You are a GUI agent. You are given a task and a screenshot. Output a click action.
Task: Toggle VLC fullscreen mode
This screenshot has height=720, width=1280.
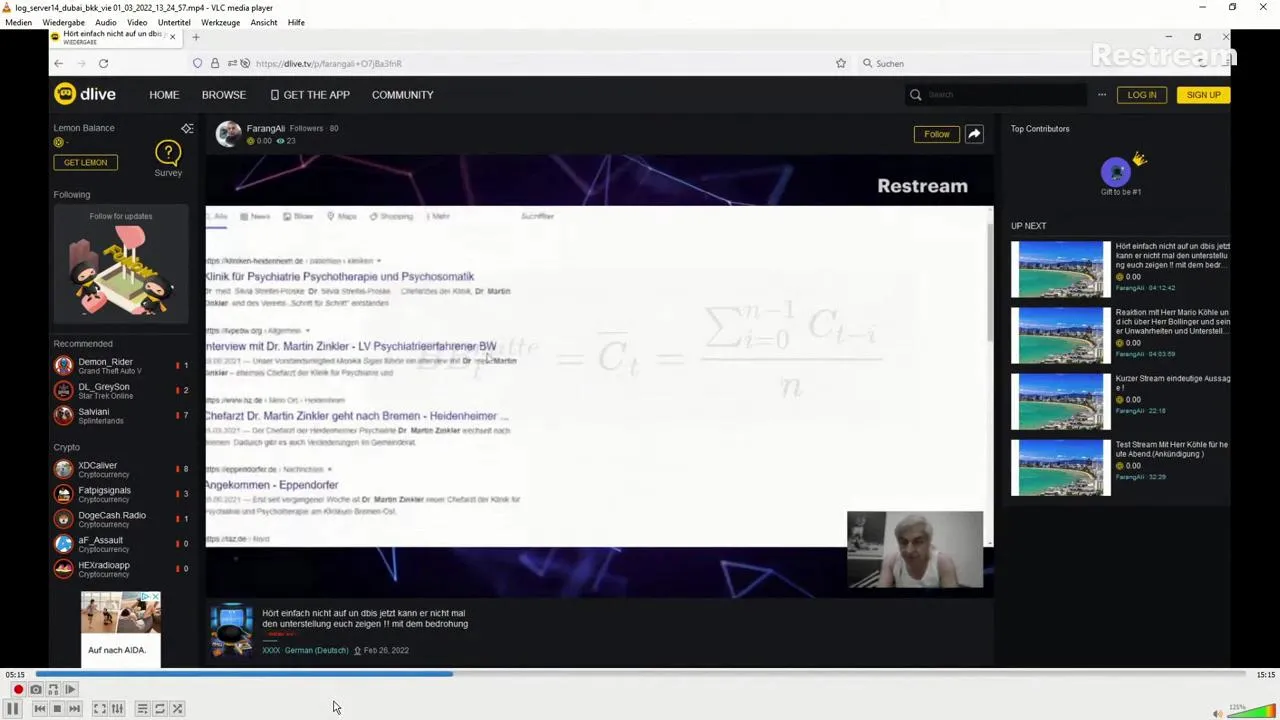[x=100, y=708]
